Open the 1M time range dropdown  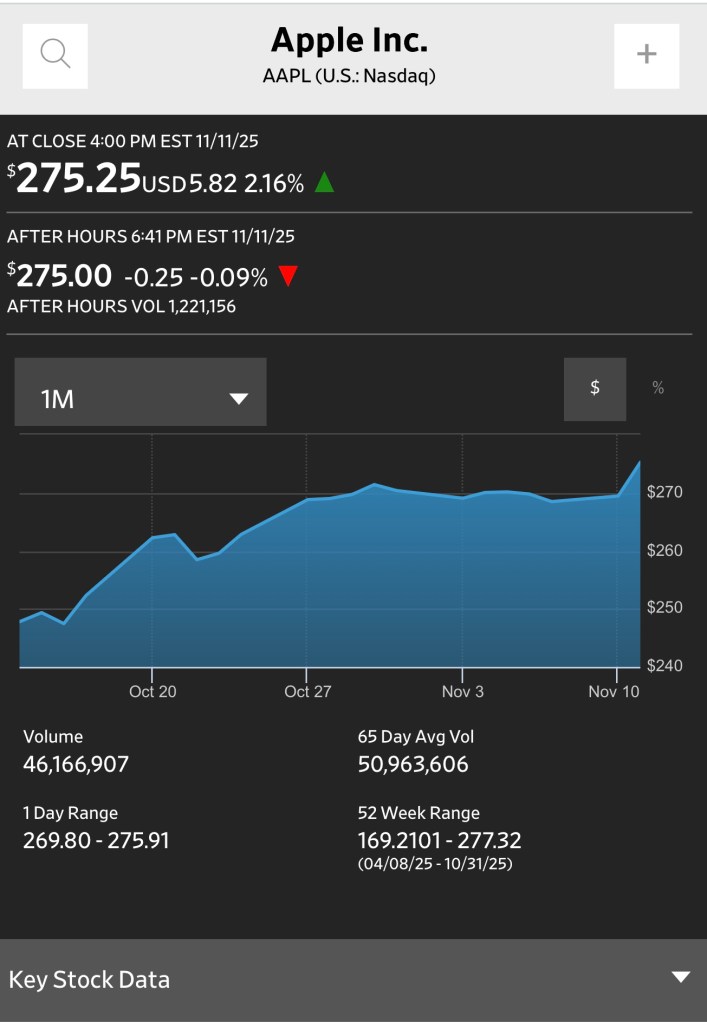tap(140, 398)
